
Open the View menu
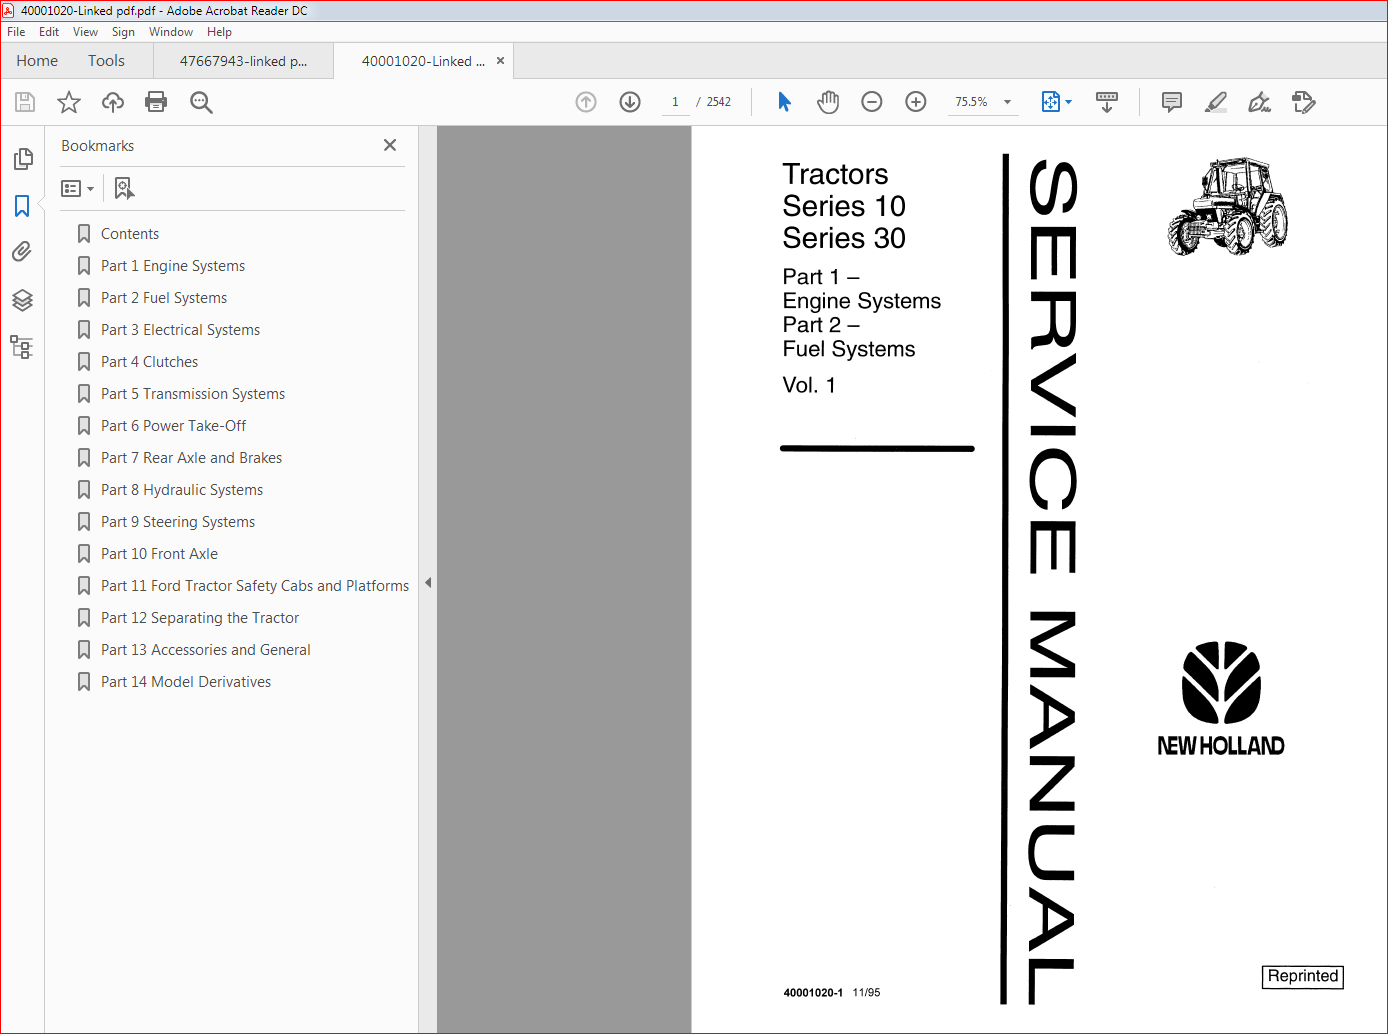tap(85, 32)
